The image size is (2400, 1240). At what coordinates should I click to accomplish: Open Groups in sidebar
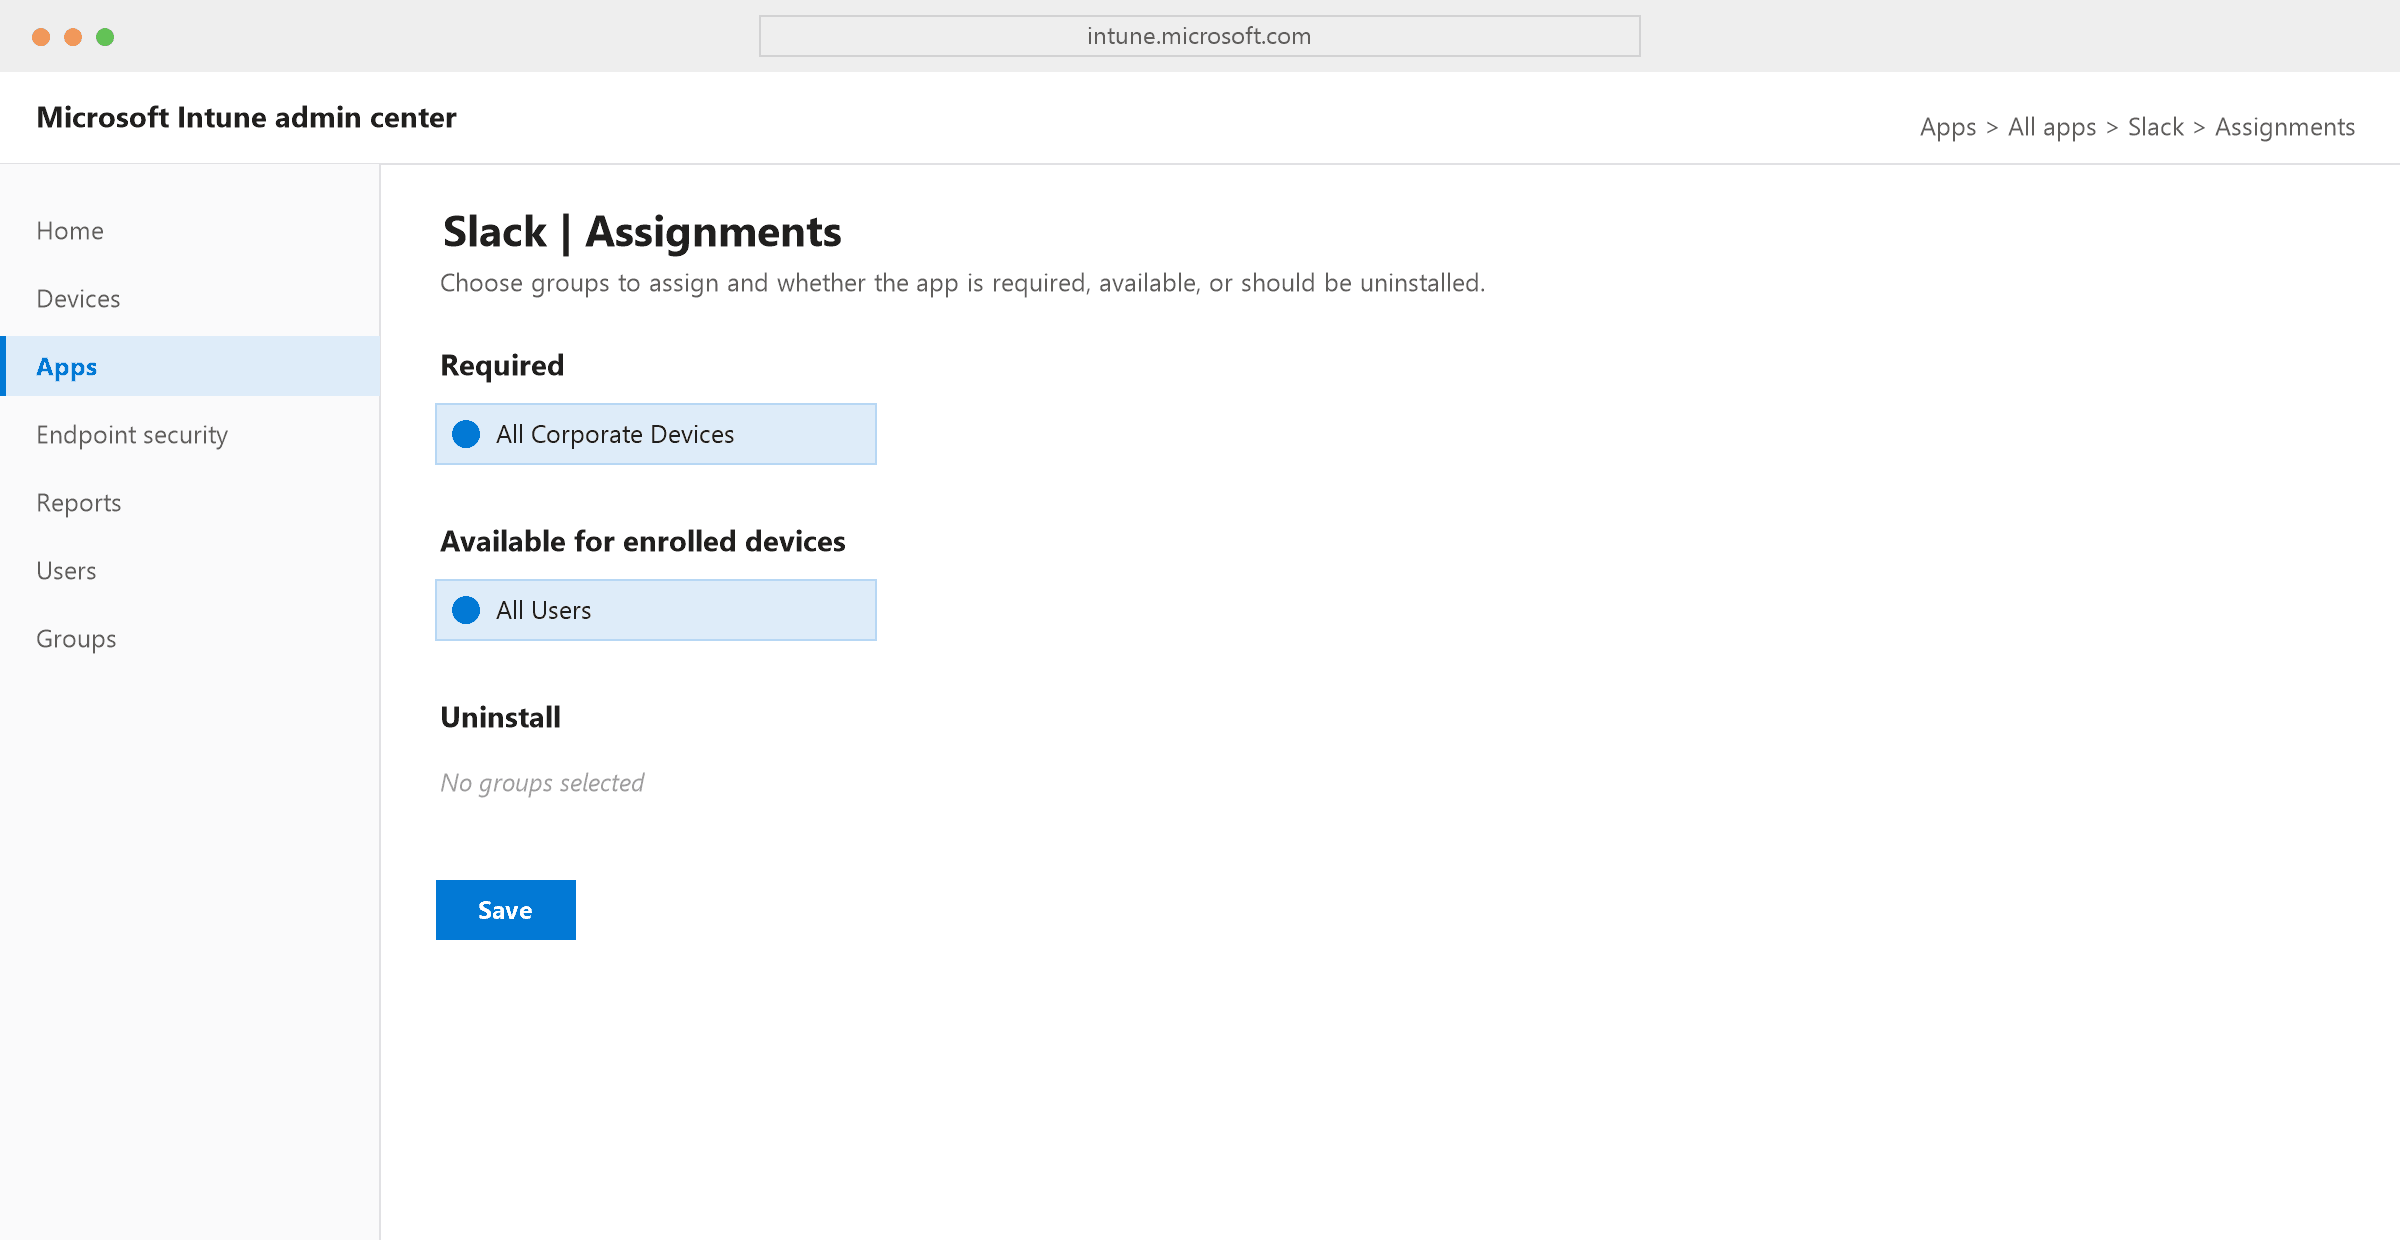190,639
